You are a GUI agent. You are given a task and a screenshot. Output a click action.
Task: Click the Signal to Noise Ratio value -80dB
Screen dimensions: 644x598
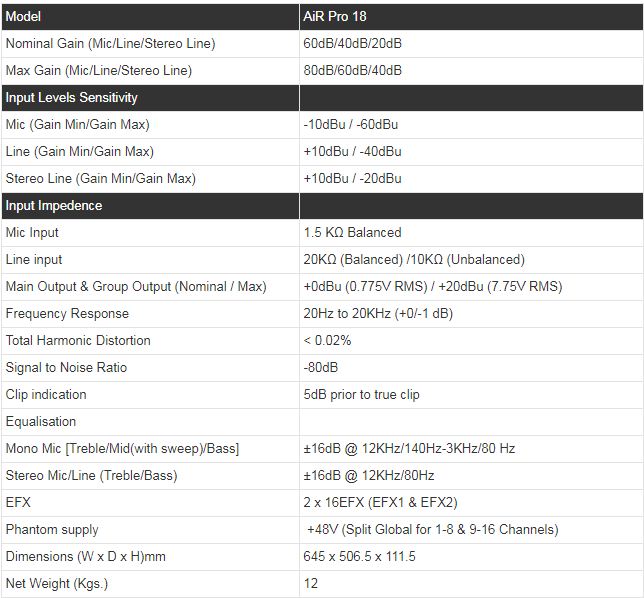coord(320,368)
